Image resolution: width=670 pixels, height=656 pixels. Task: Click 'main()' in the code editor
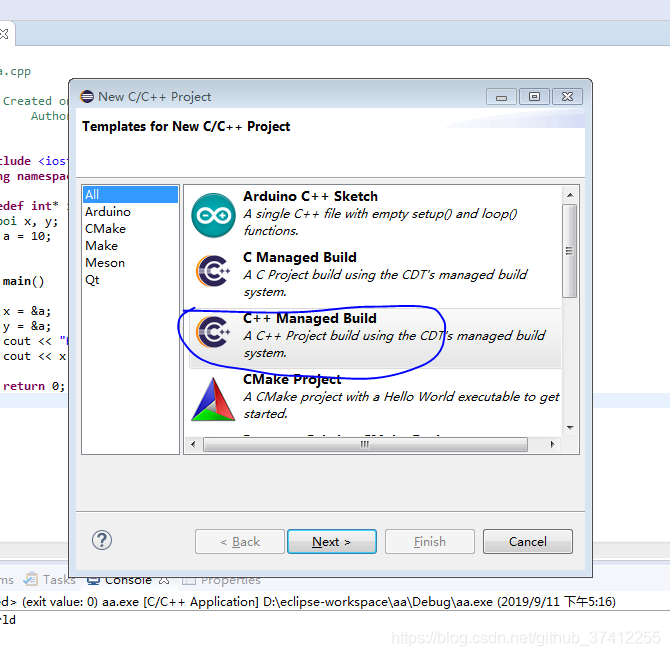23,281
